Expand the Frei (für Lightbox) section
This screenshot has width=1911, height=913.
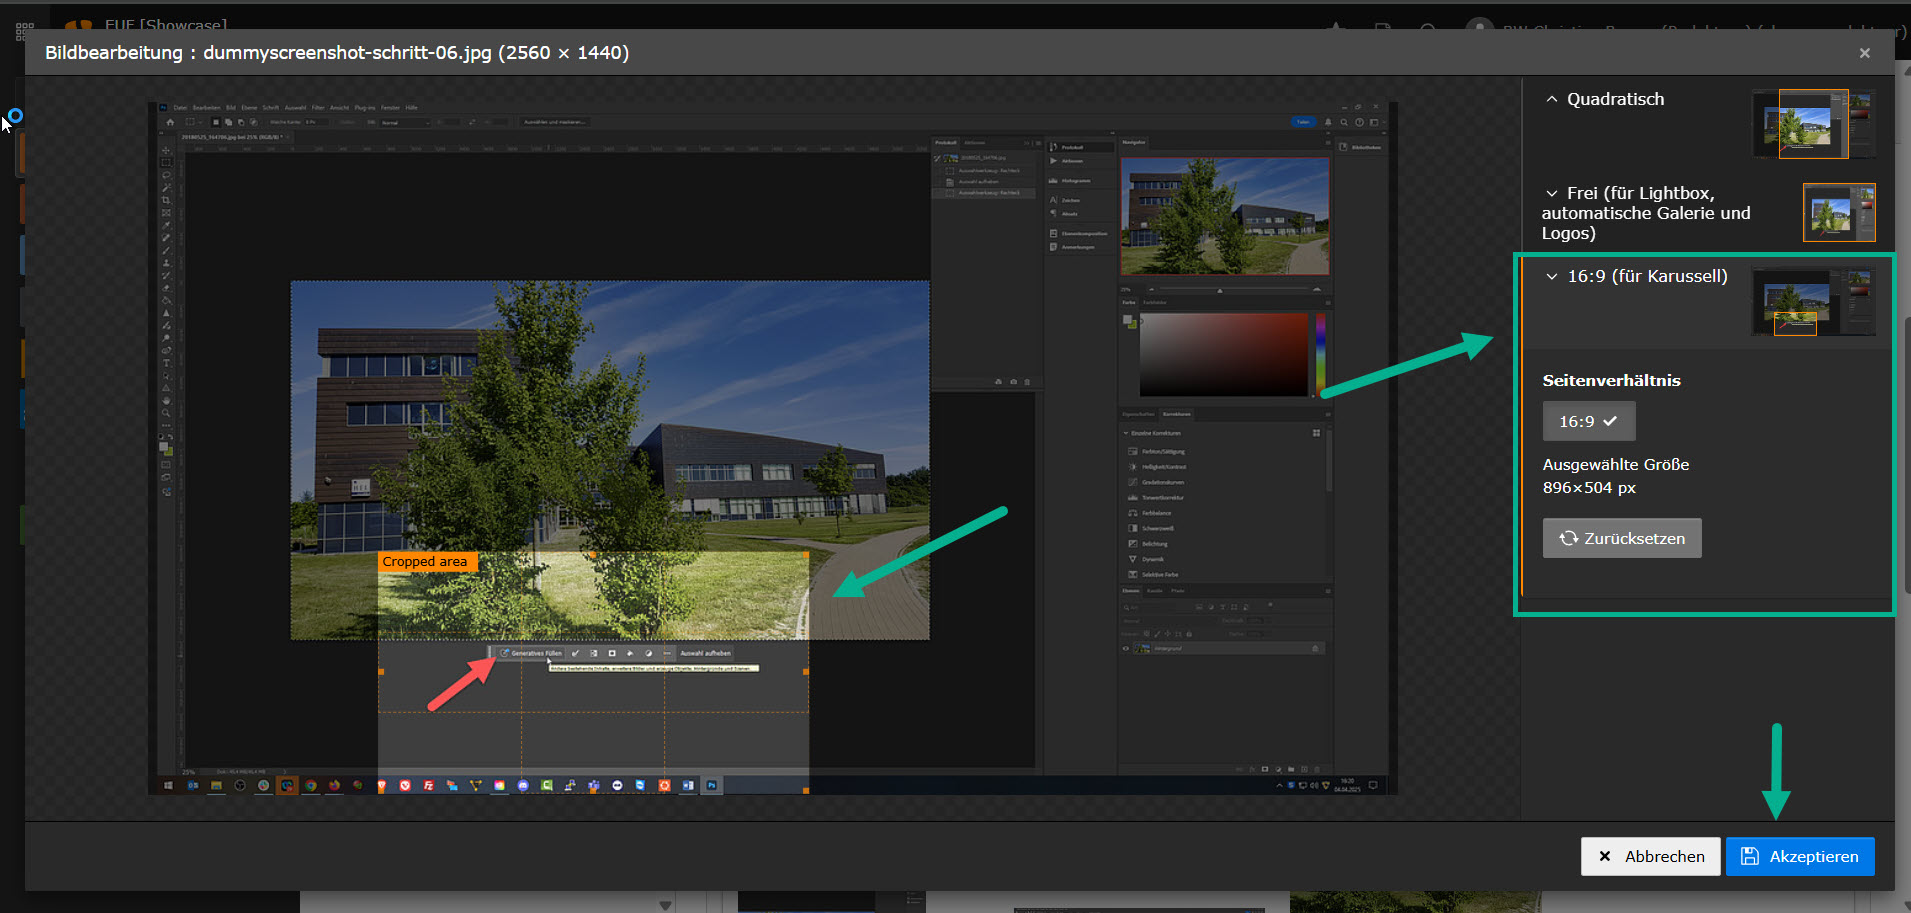(1552, 194)
